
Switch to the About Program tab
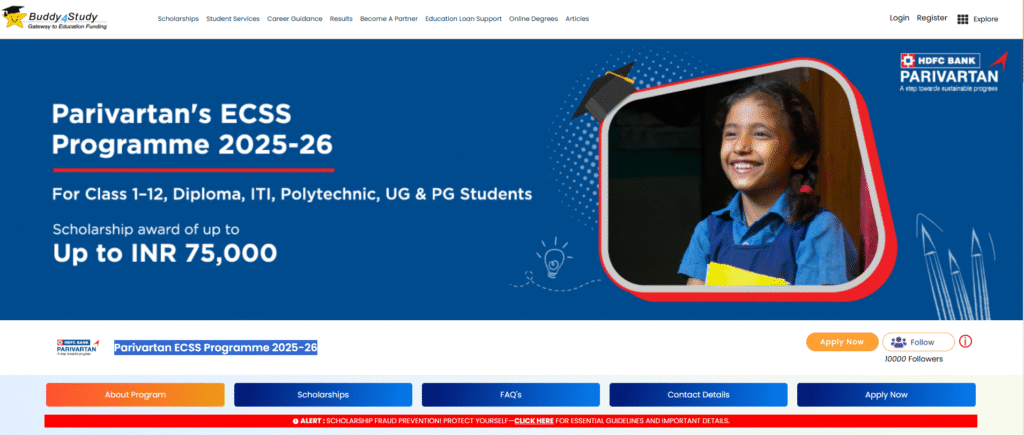pos(135,395)
